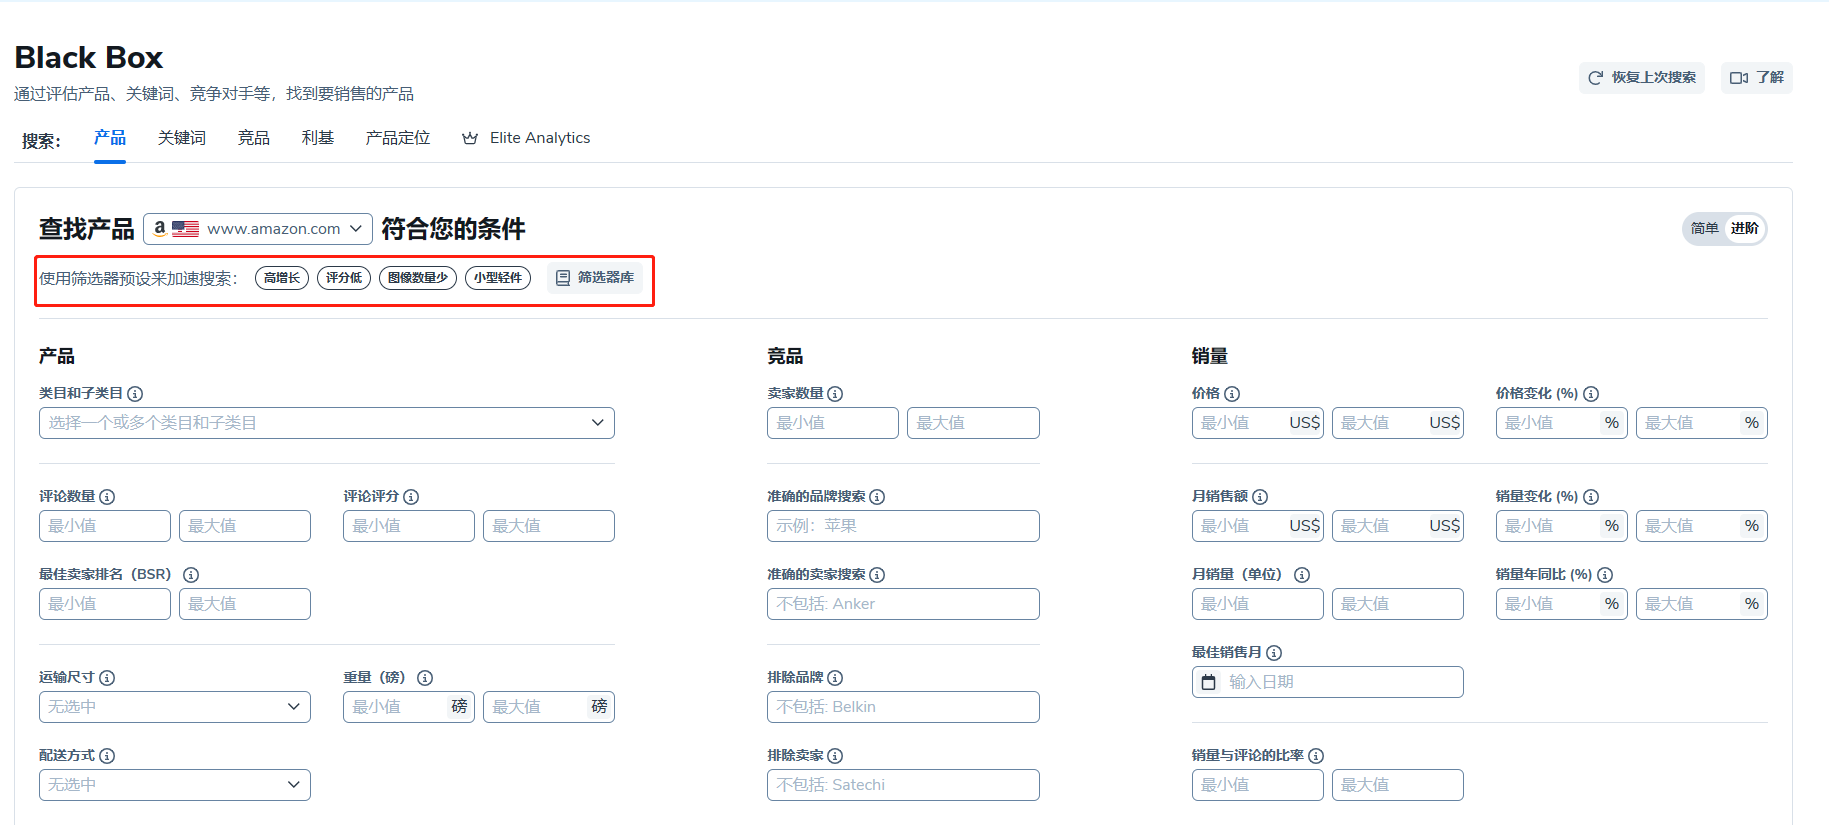Click info icon beside 销量变化 (%) label
Image resolution: width=1829 pixels, height=825 pixels.
click(x=1591, y=497)
